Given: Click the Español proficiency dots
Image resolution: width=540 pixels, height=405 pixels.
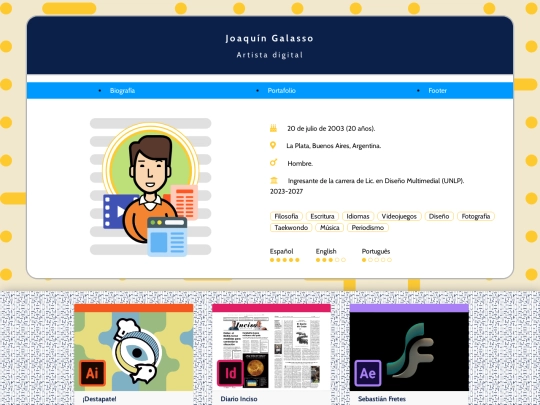Looking at the screenshot, I should (284, 260).
